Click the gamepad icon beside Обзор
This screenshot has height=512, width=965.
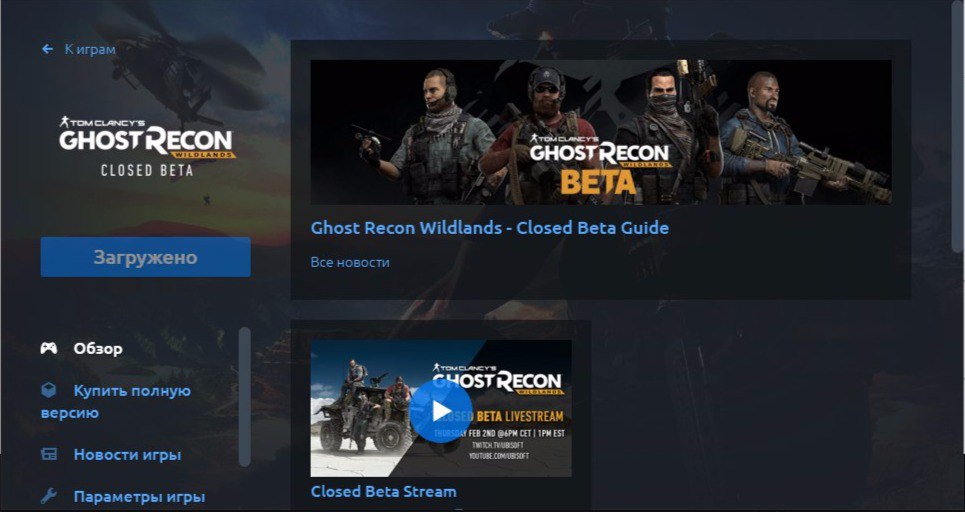49,348
